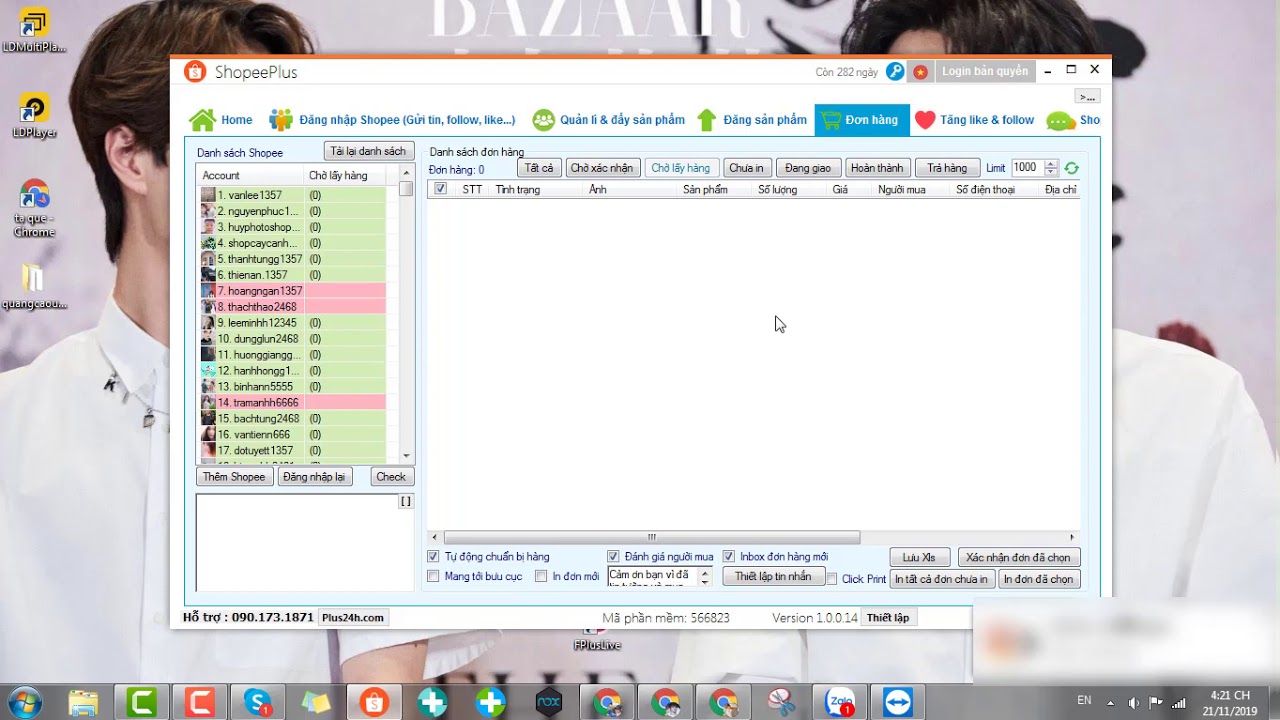Open the 'ta que - Chrome' desktop shortcut
1280x720 pixels.
pyautogui.click(x=34, y=208)
